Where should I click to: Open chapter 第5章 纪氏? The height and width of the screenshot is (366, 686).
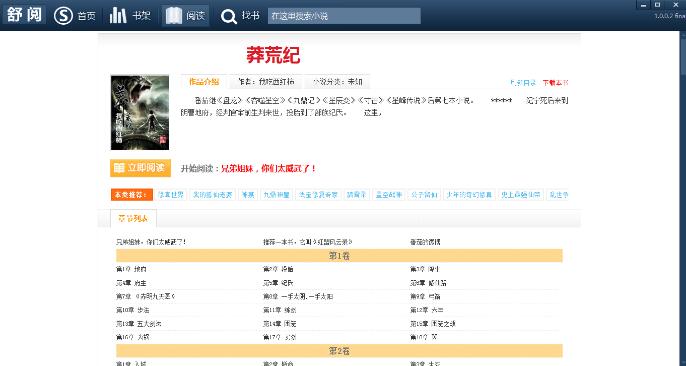pyautogui.click(x=278, y=283)
